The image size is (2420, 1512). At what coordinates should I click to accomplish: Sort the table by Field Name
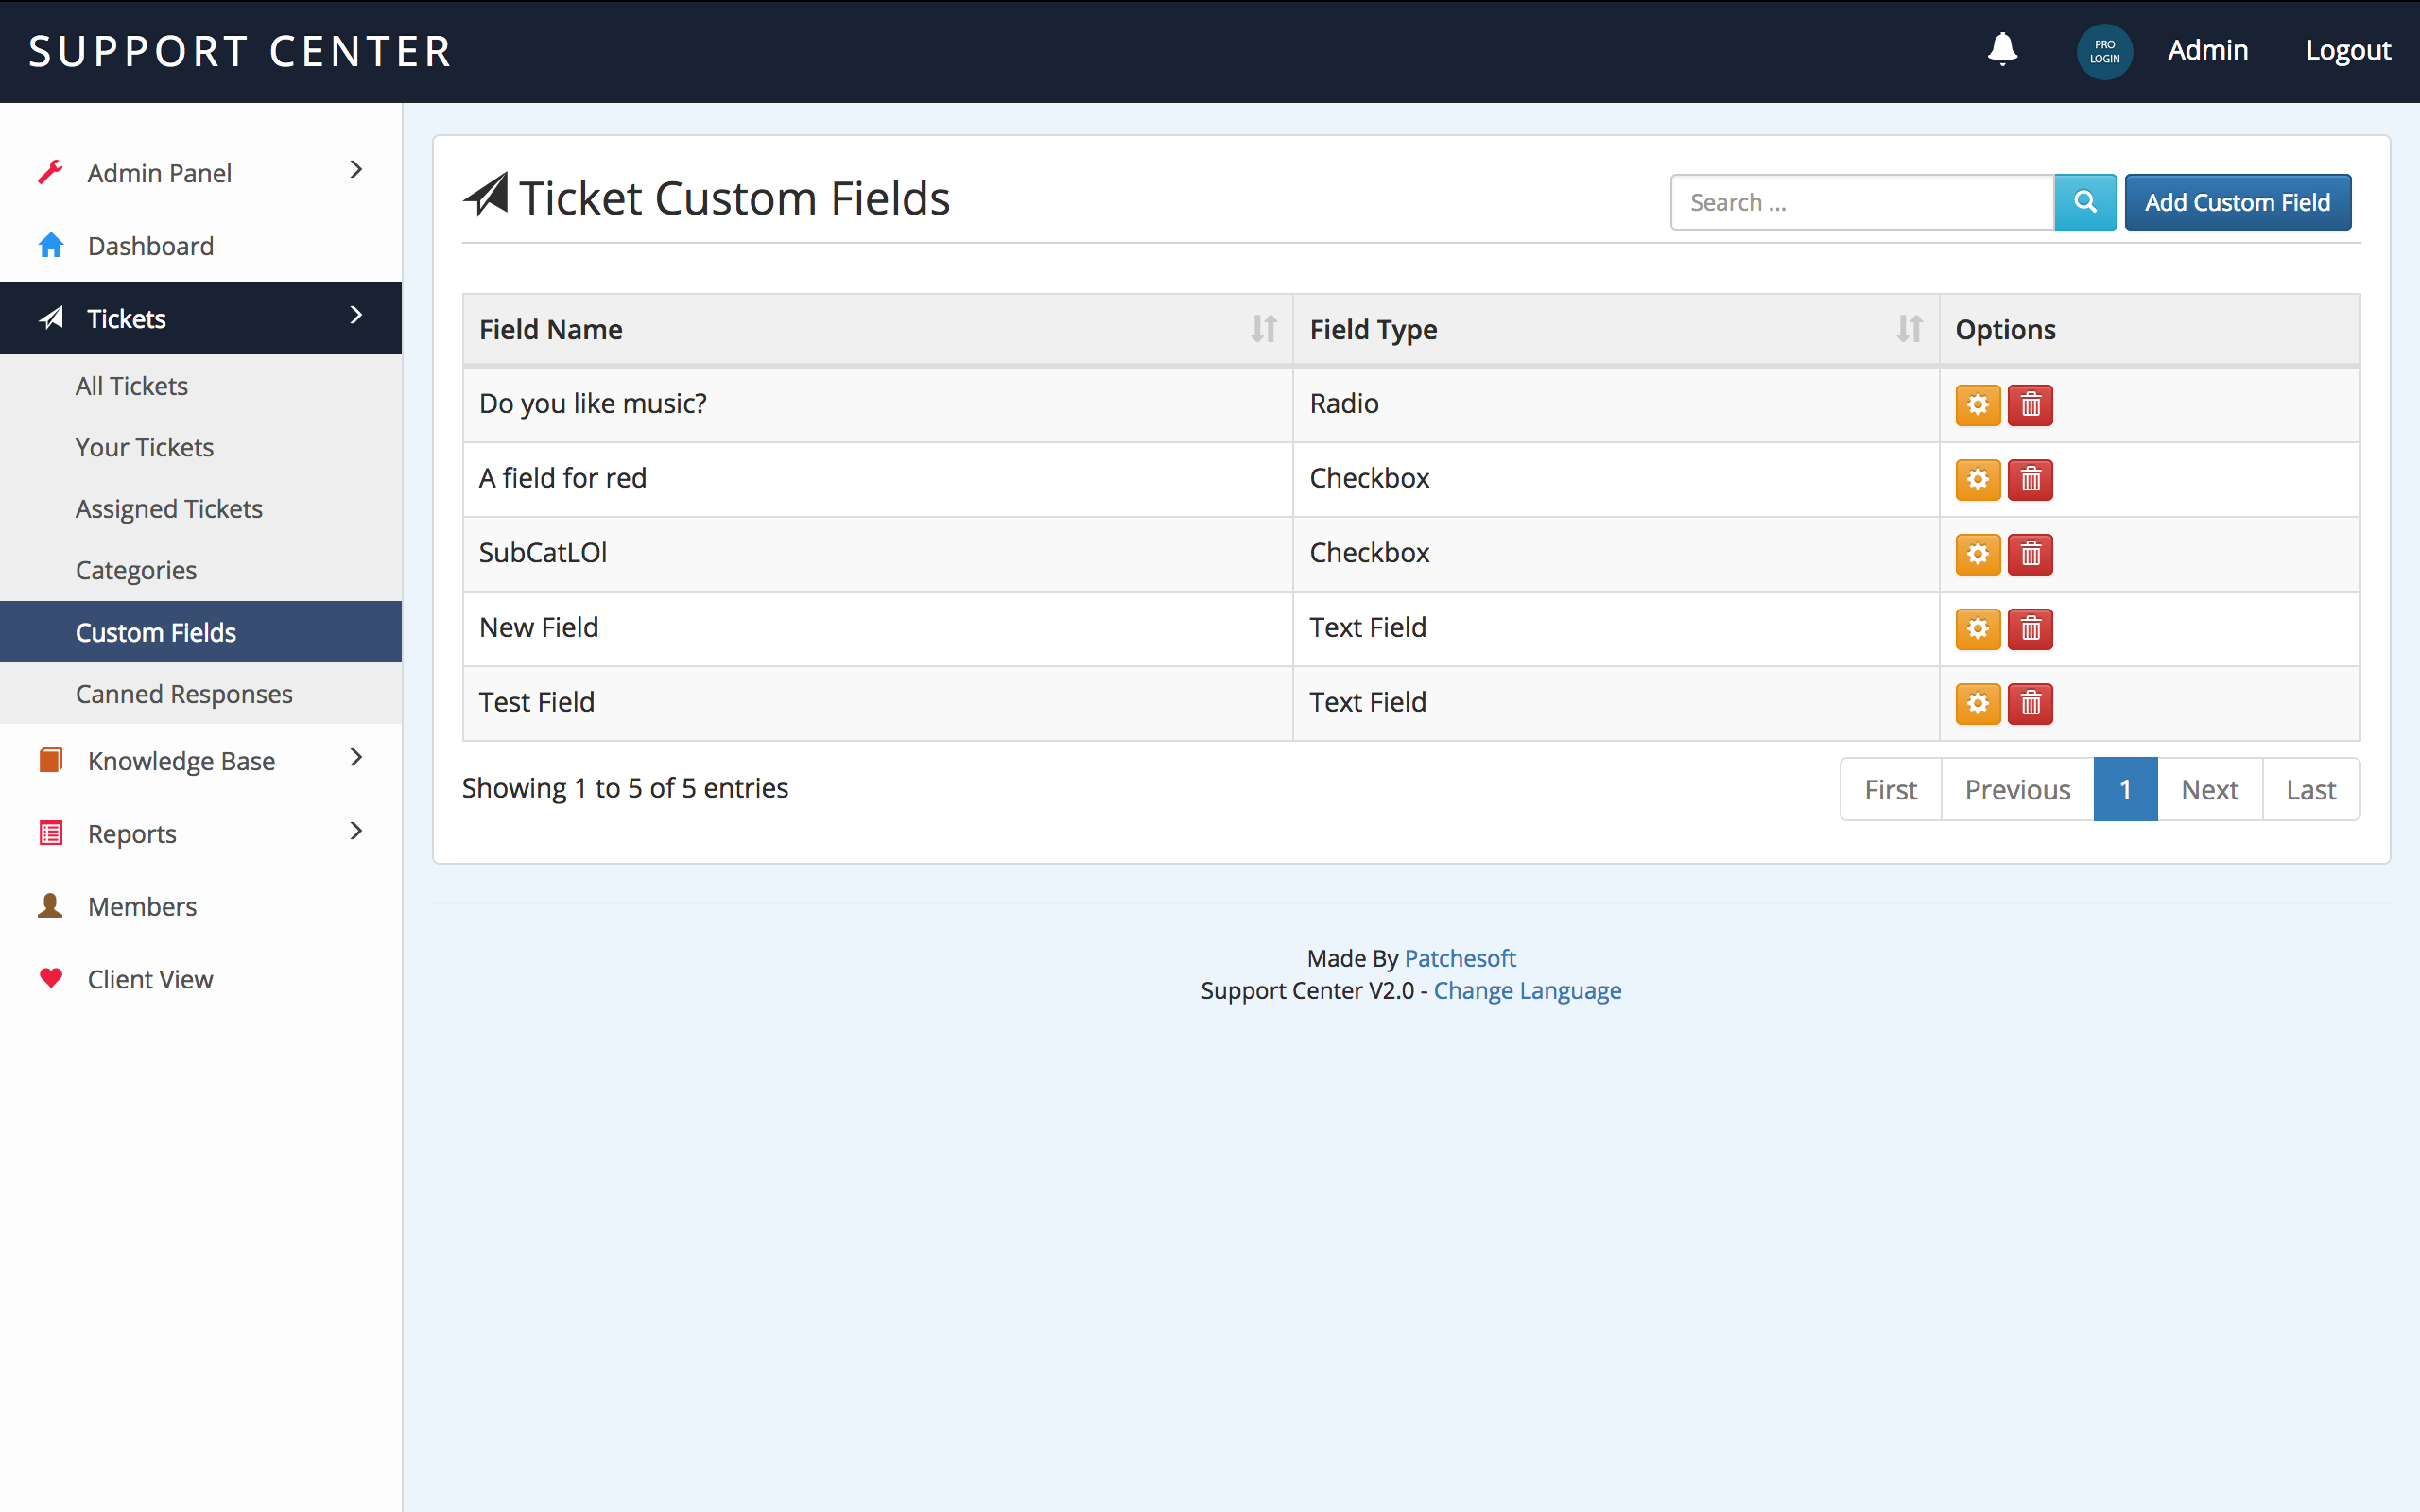click(1263, 329)
